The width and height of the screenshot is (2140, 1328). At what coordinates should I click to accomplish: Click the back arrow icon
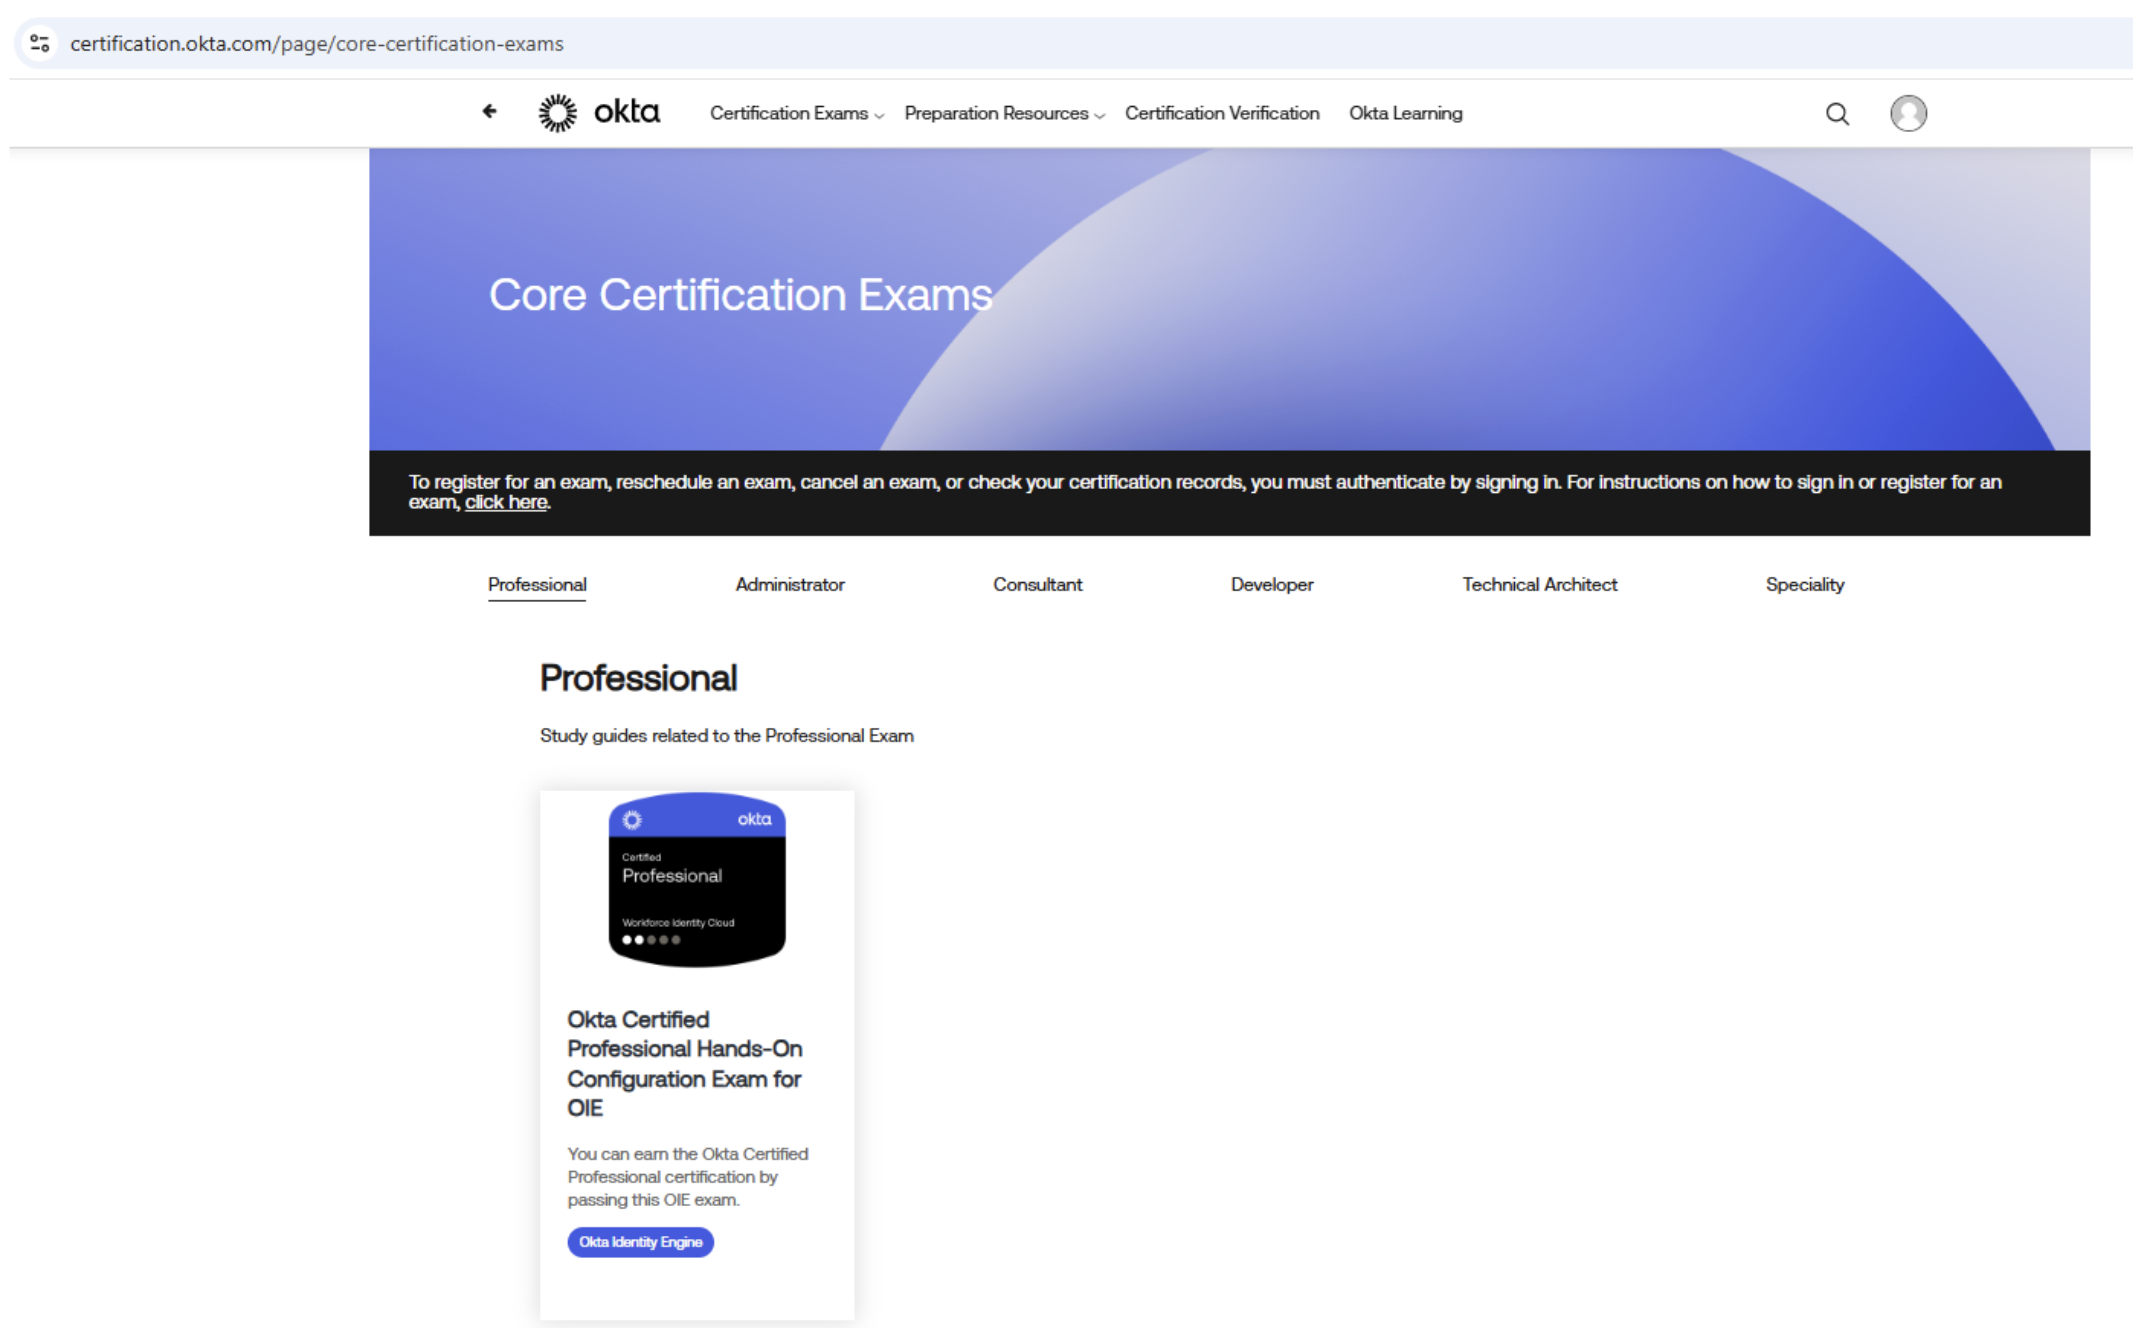tap(489, 111)
